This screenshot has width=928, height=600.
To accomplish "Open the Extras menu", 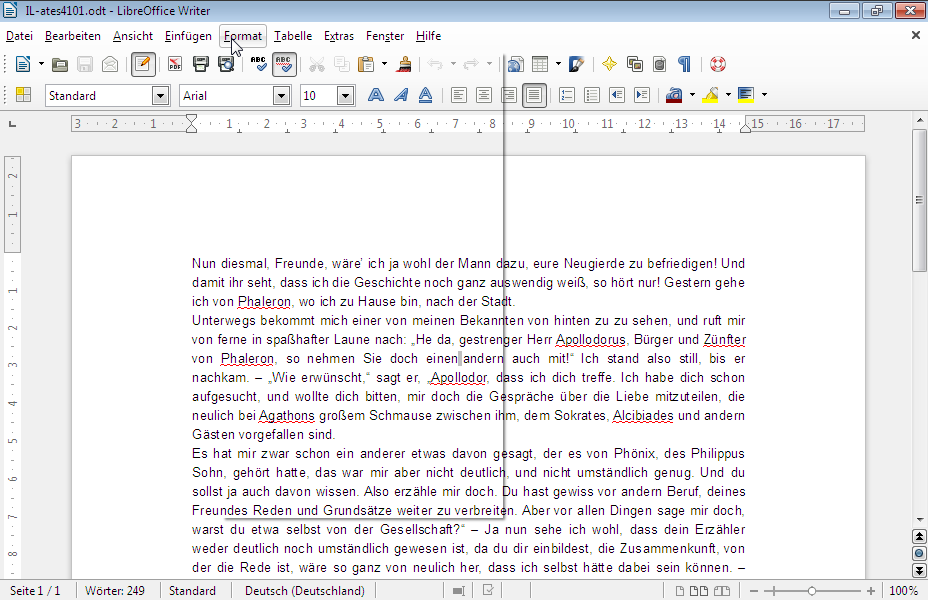I will tap(339, 36).
